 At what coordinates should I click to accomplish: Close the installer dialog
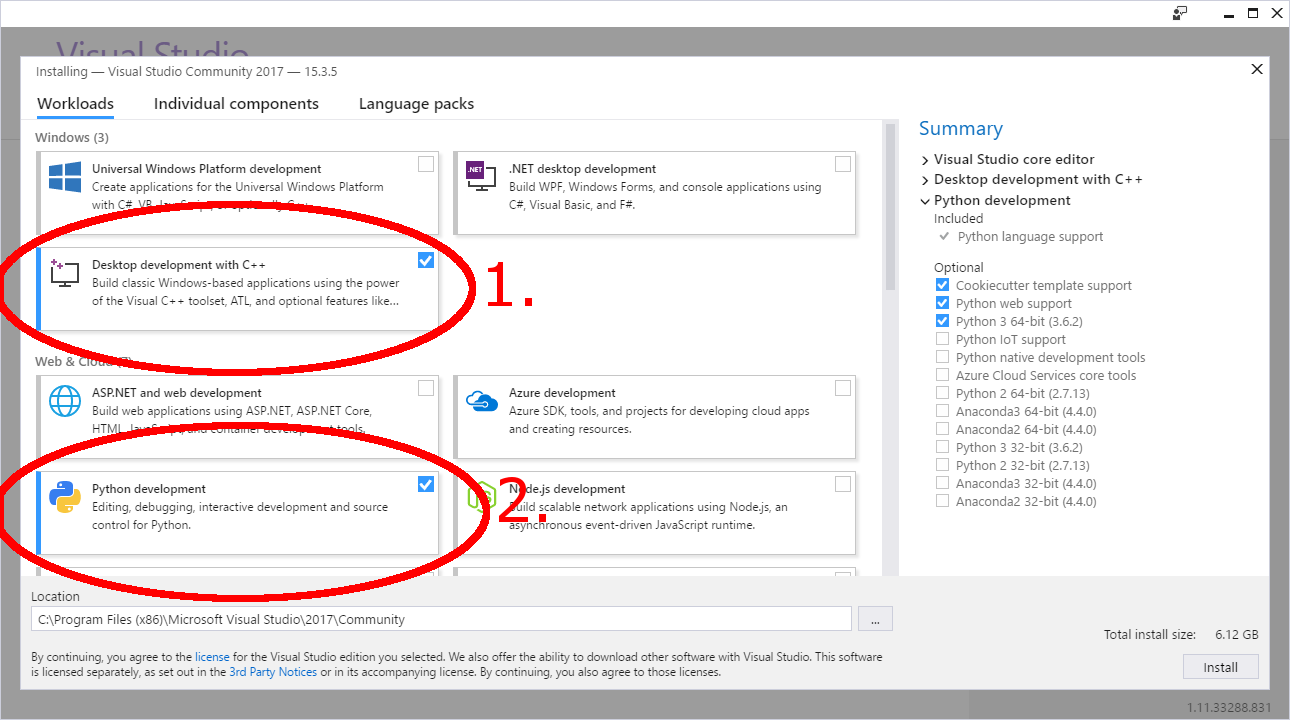(x=1257, y=69)
